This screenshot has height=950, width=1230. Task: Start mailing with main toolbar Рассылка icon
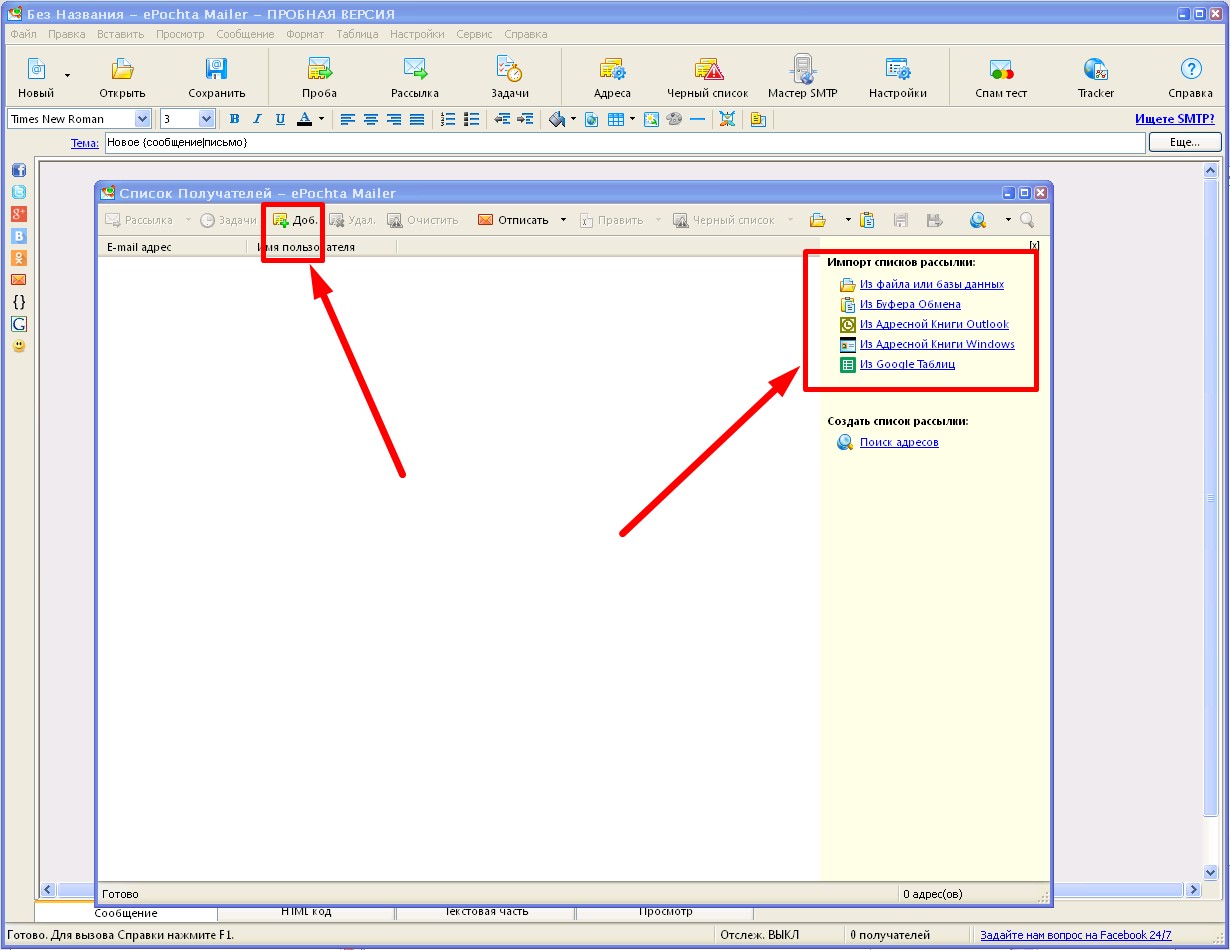(x=415, y=69)
